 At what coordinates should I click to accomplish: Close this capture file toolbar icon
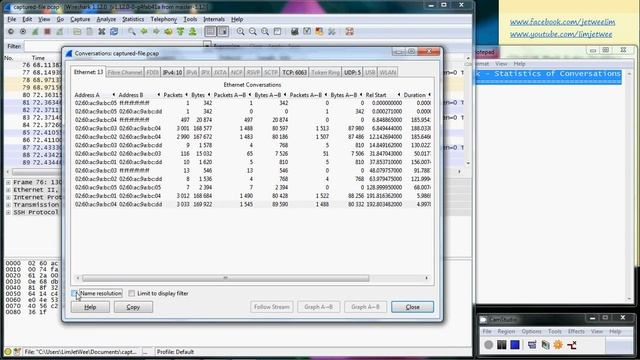pos(102,31)
